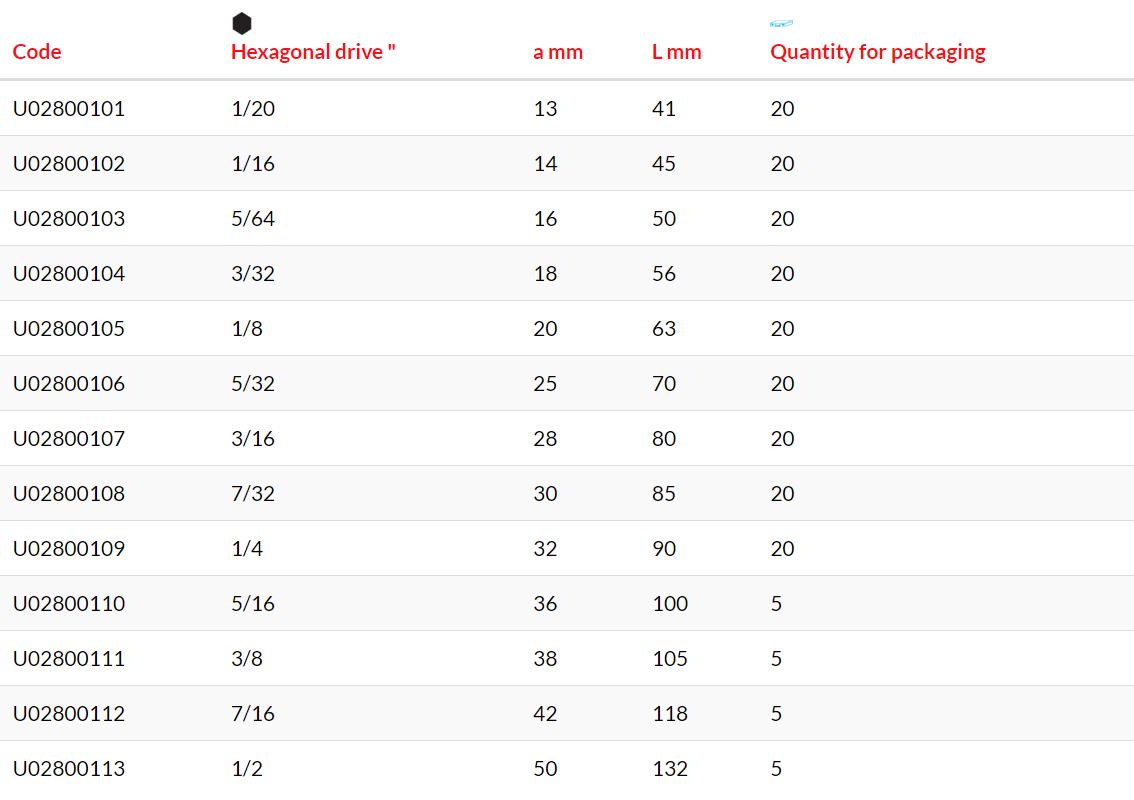This screenshot has width=1134, height=800.
Task: Click the Code column header
Action: [37, 52]
